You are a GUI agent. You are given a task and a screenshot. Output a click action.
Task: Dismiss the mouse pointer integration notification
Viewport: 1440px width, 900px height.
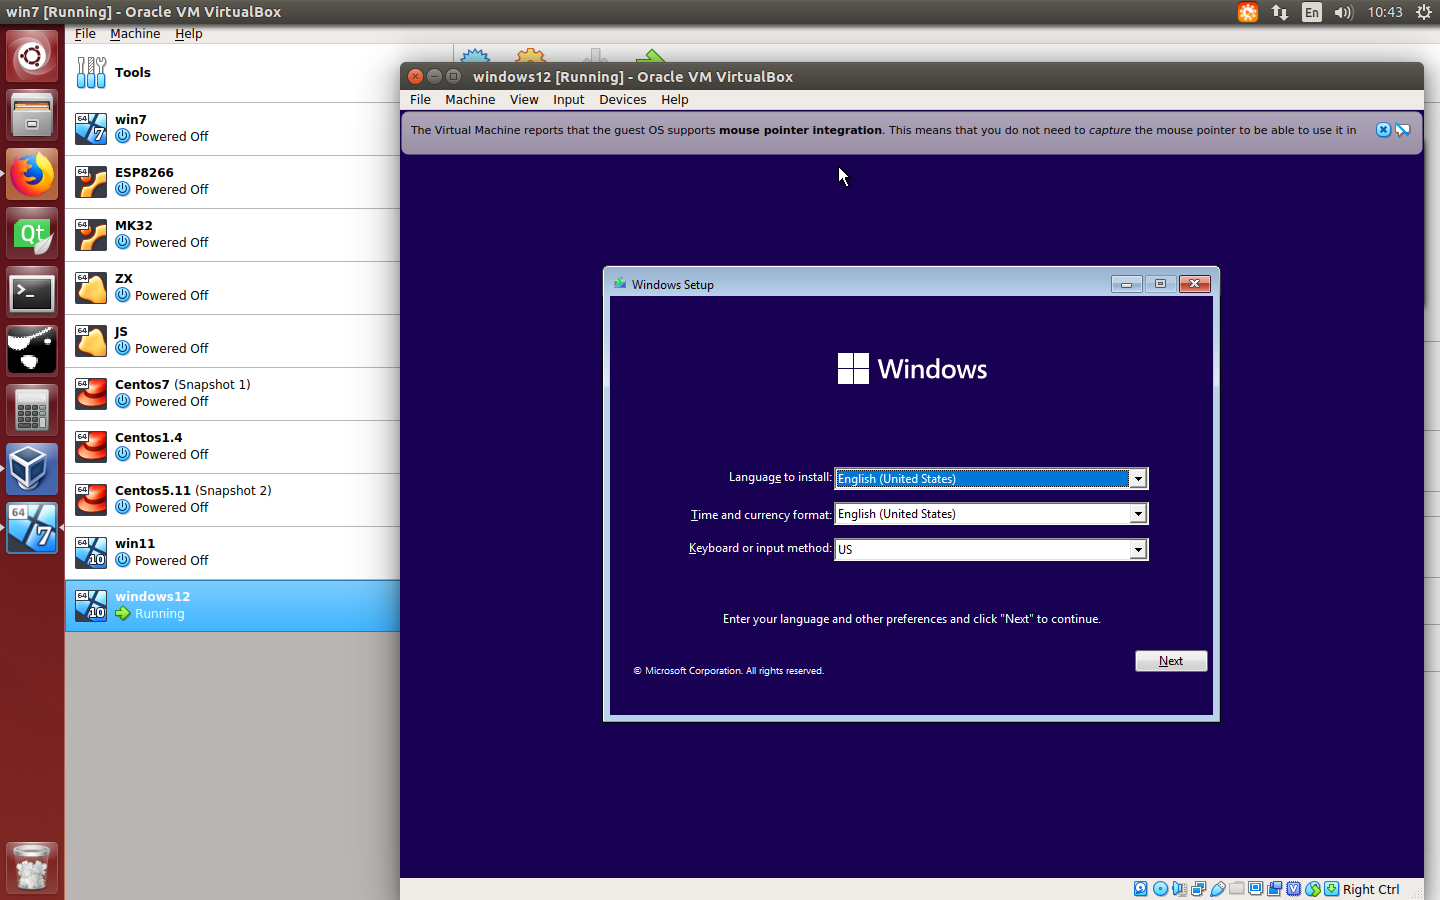point(1383,130)
